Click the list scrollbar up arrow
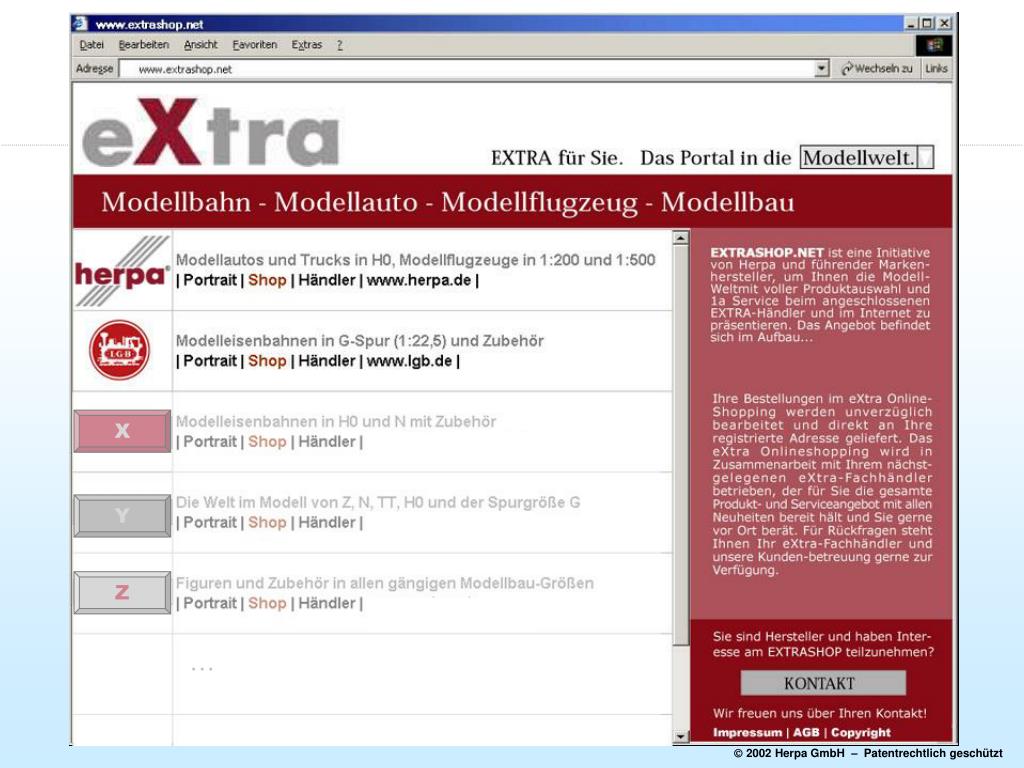Viewport: 1024px width, 768px height. (680, 238)
